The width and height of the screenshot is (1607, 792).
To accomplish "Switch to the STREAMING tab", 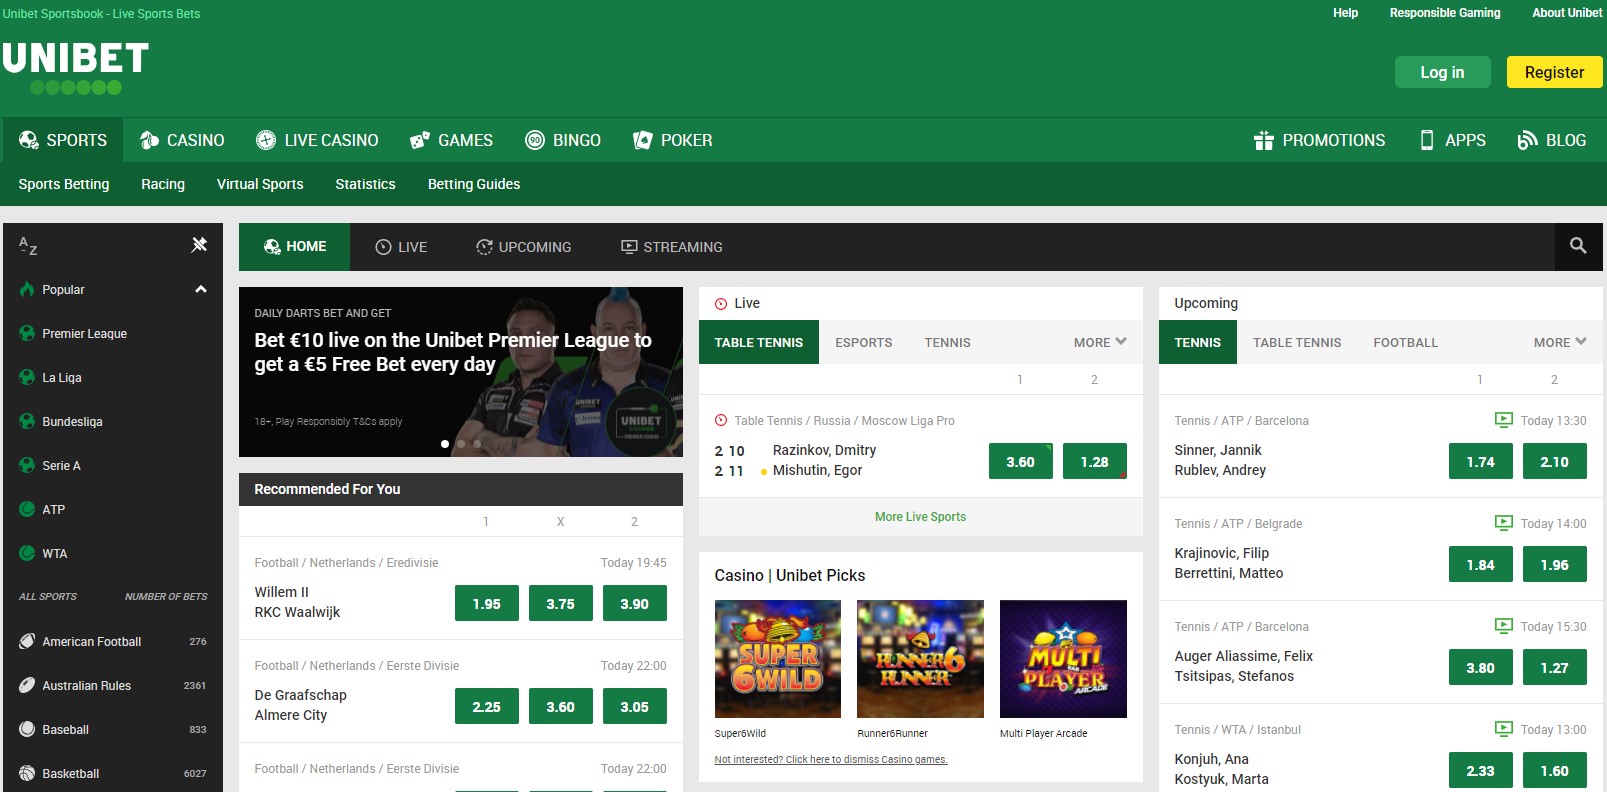I will pyautogui.click(x=672, y=247).
